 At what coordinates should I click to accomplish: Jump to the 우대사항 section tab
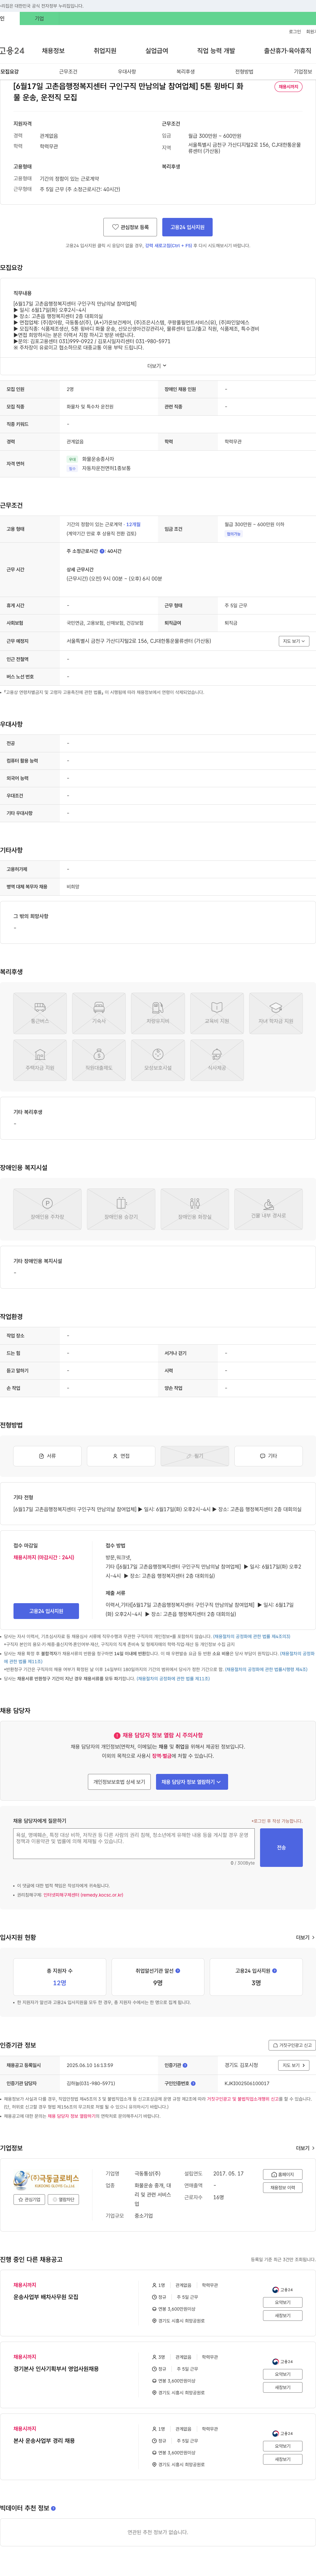pos(127,72)
